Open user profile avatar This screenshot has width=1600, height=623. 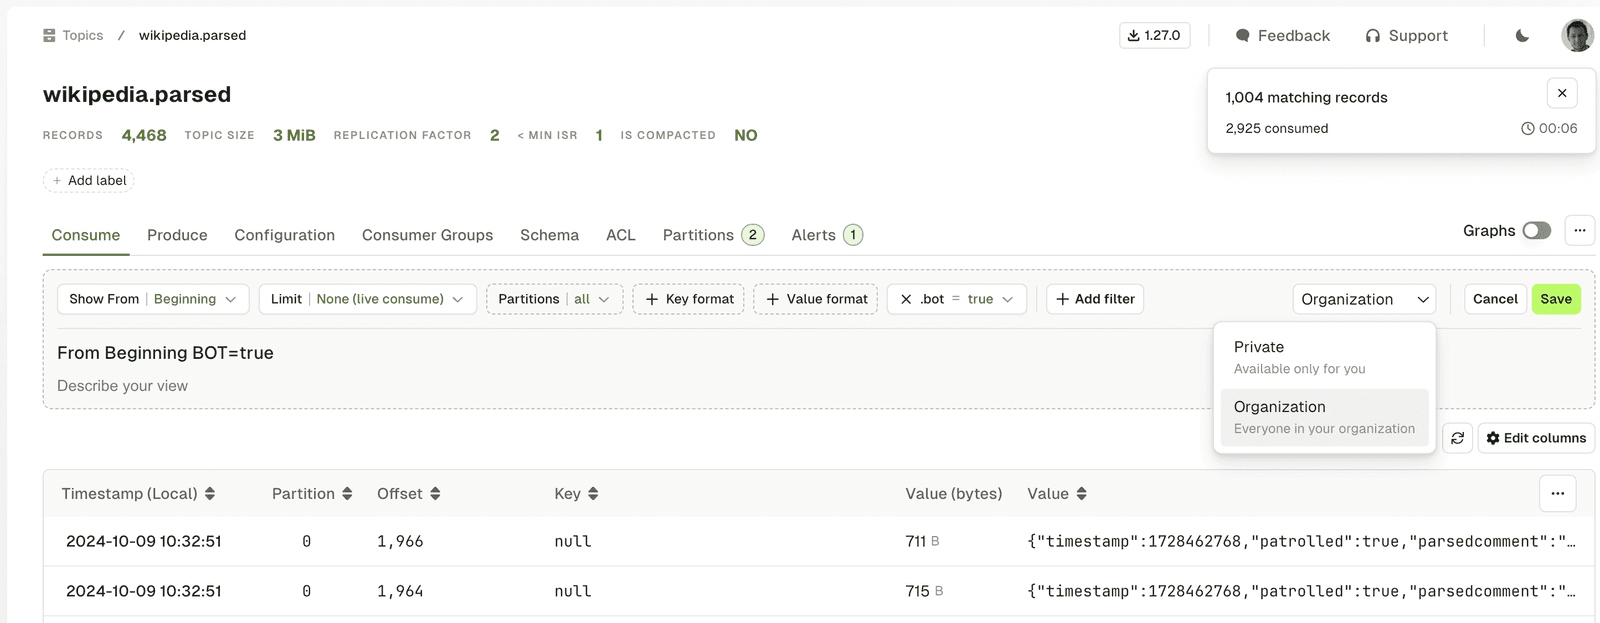(1577, 35)
